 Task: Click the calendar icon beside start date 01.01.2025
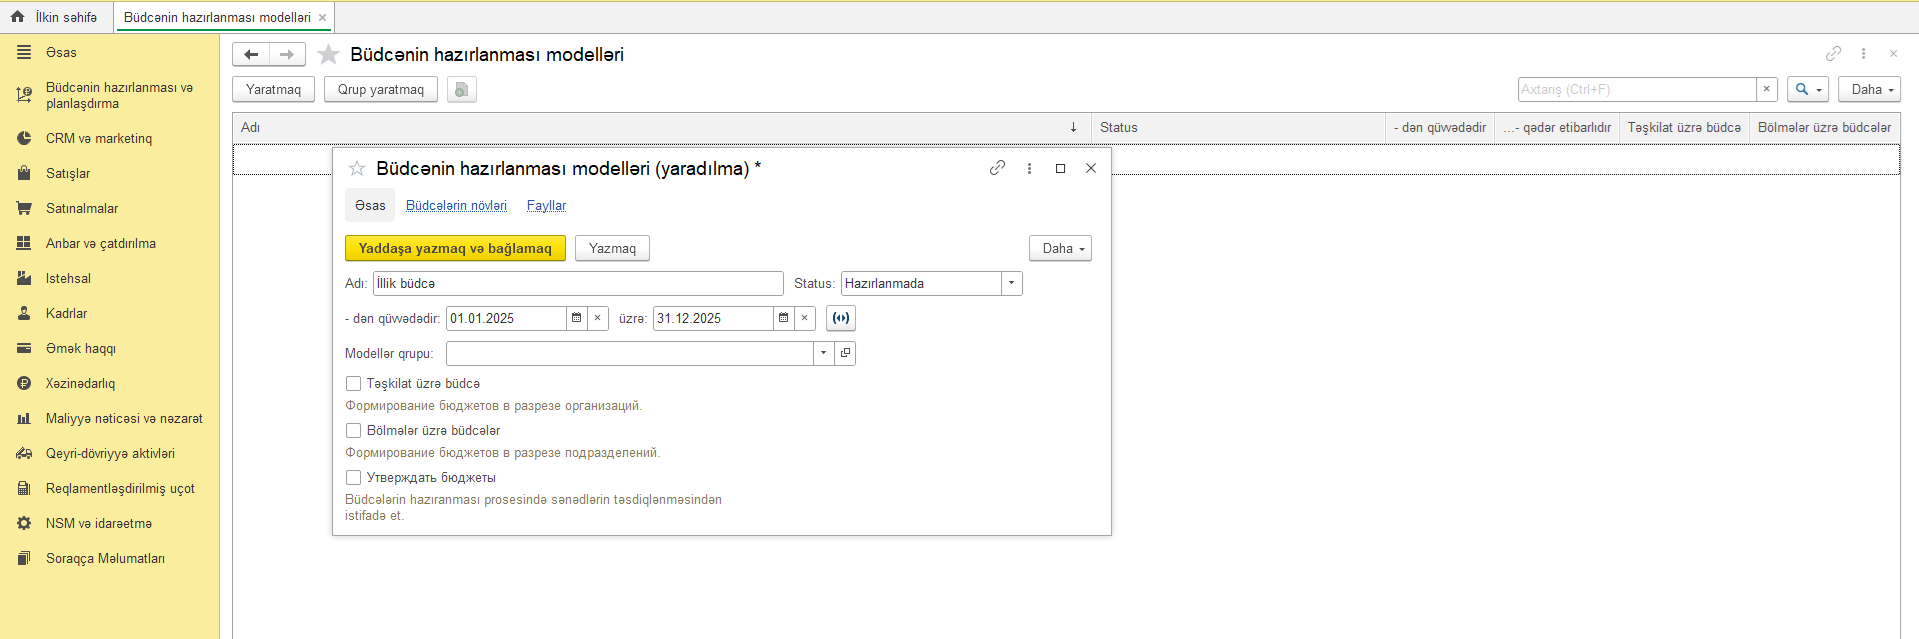(x=576, y=318)
